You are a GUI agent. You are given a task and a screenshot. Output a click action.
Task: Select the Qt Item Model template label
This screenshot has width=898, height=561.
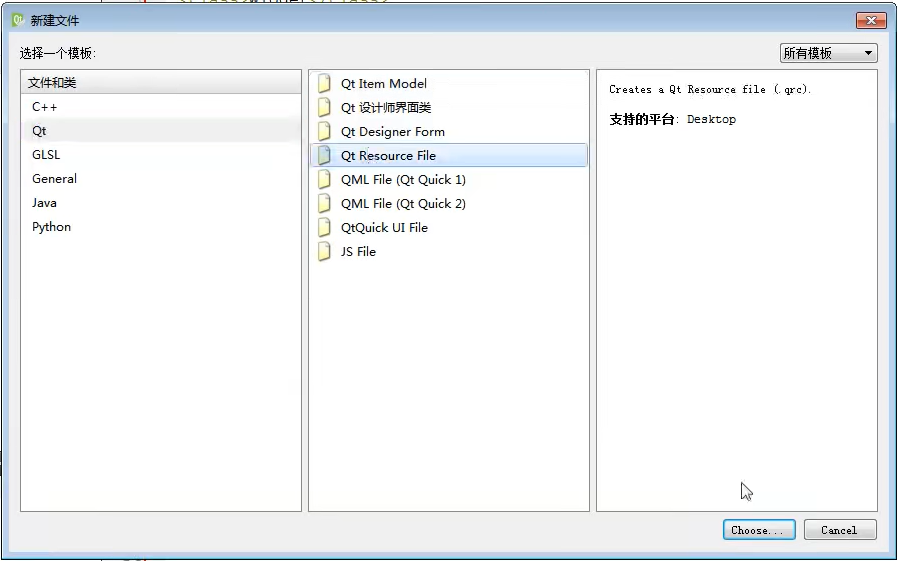(x=384, y=84)
